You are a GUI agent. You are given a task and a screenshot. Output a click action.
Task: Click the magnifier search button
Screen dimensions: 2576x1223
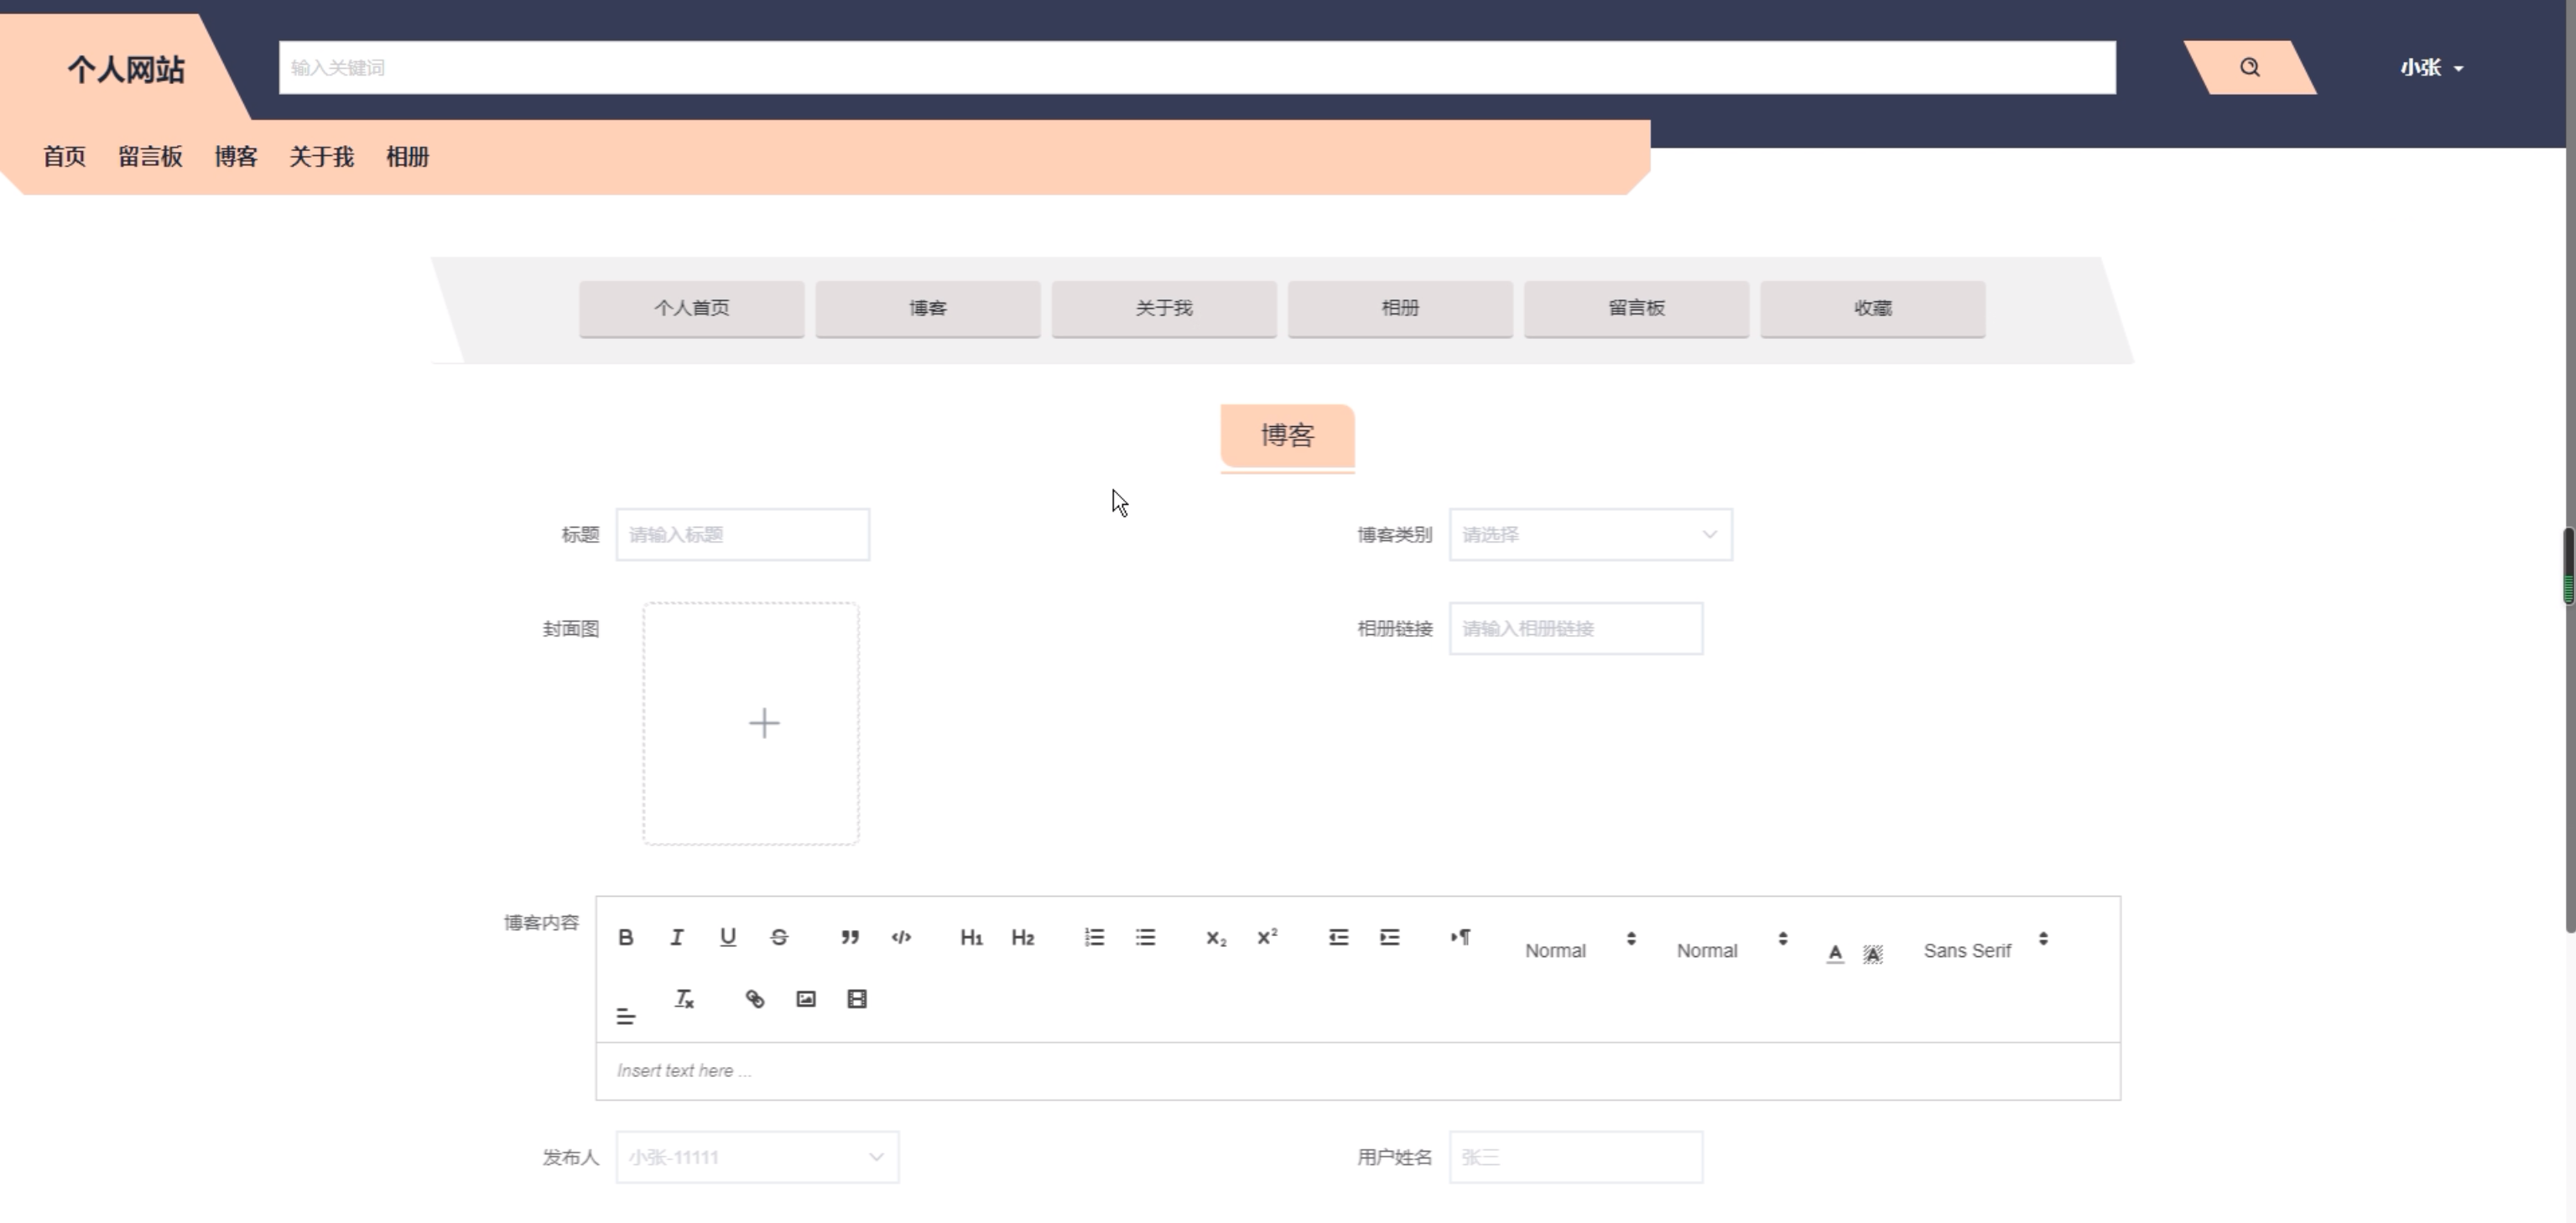point(2249,67)
